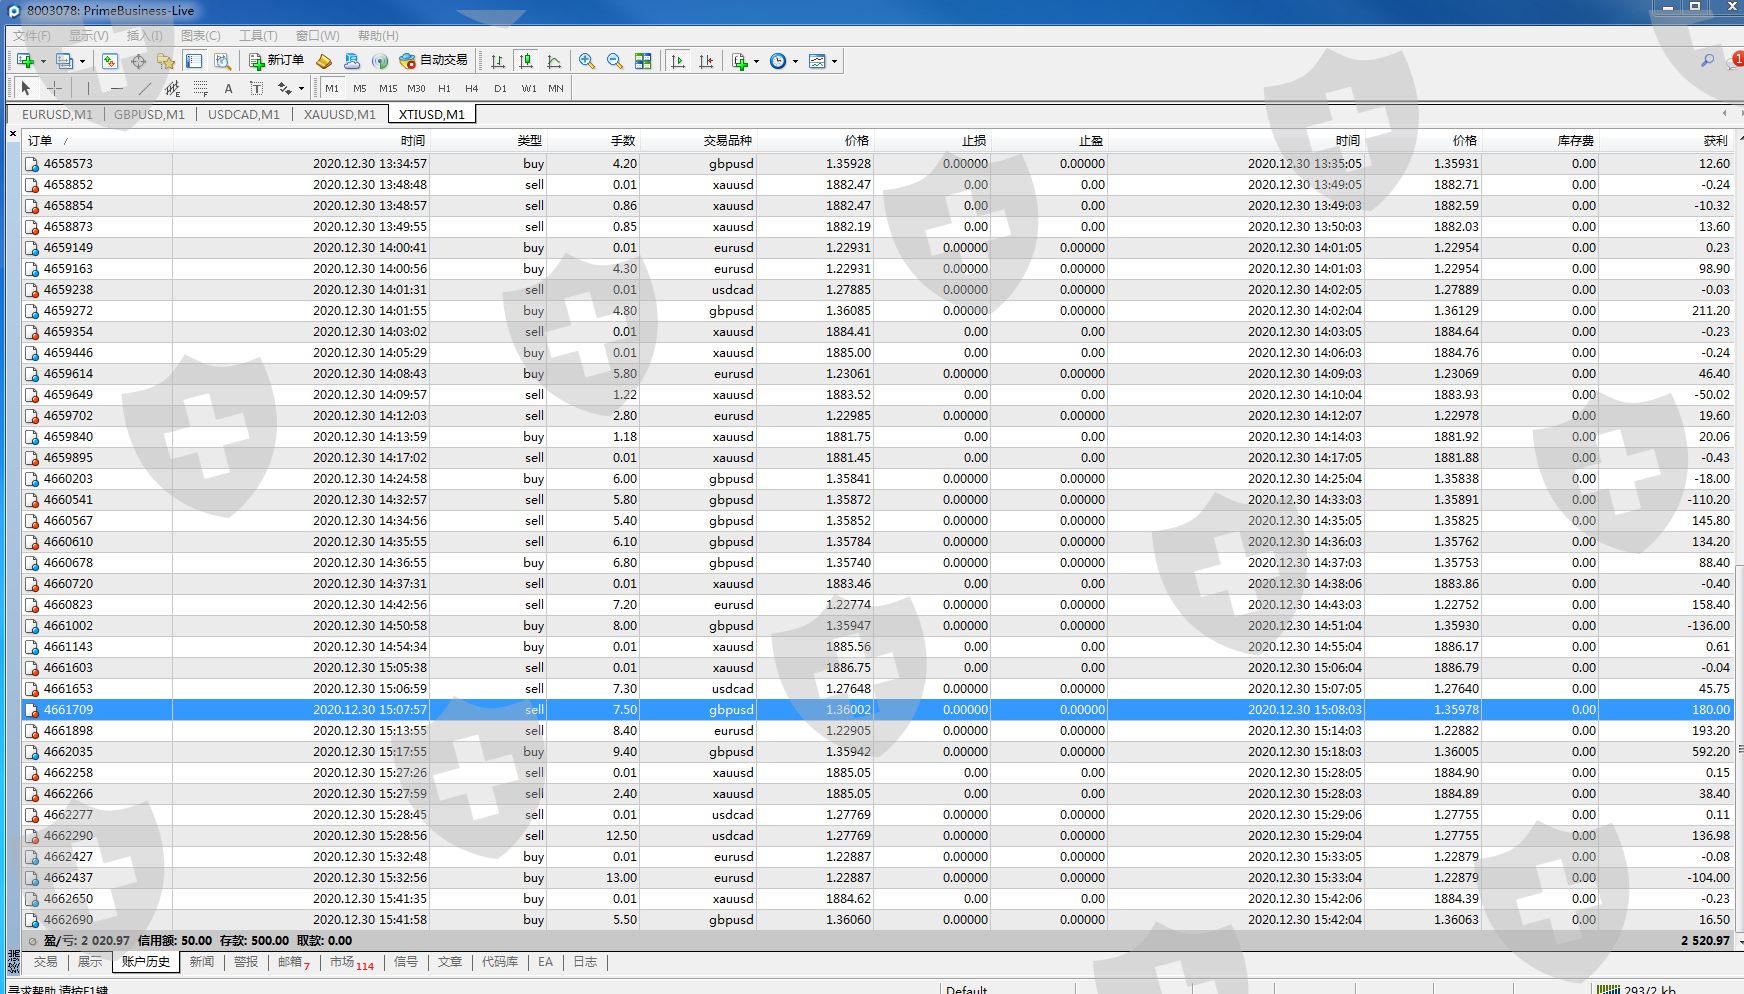Open the search magnifier icon

[x=1707, y=61]
